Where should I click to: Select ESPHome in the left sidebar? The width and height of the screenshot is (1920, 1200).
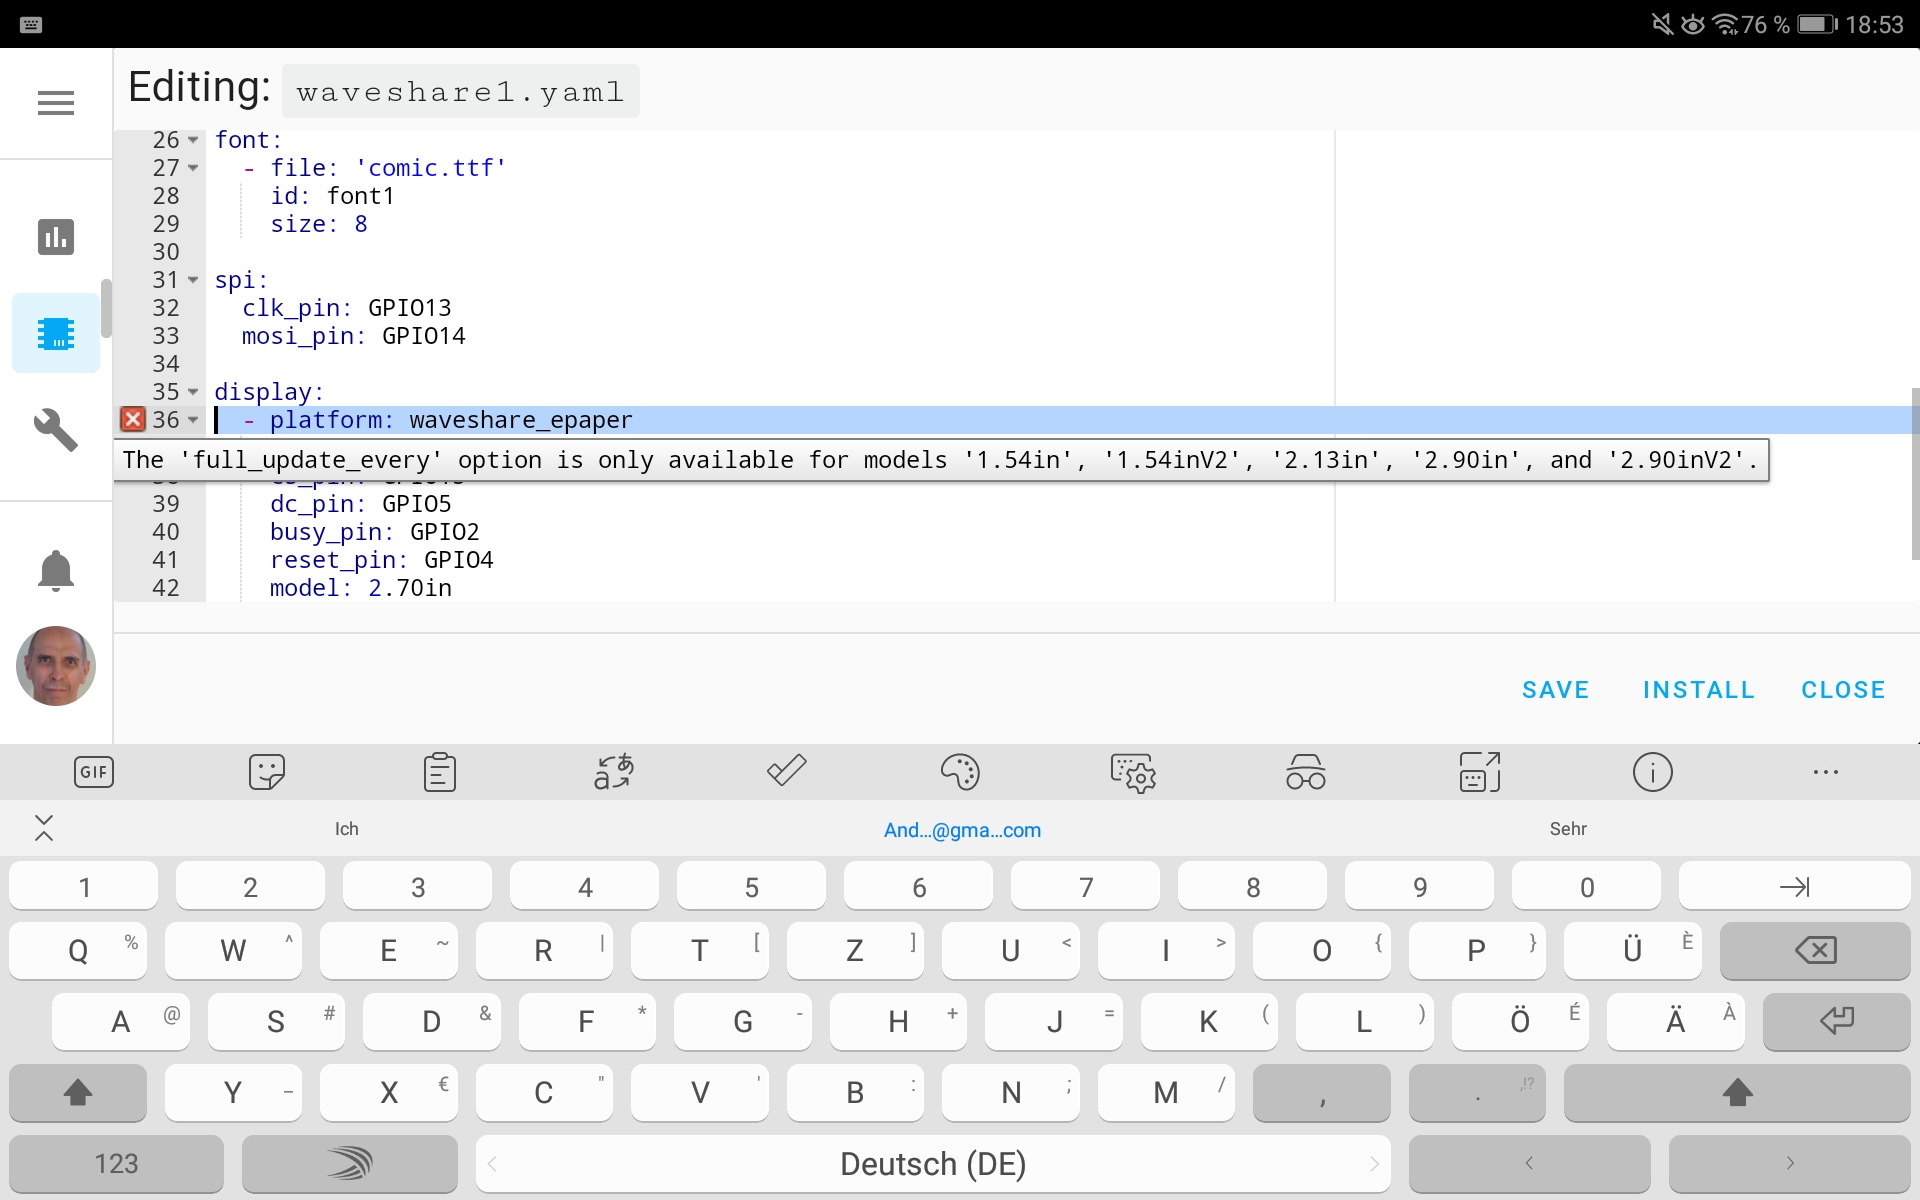click(x=55, y=333)
